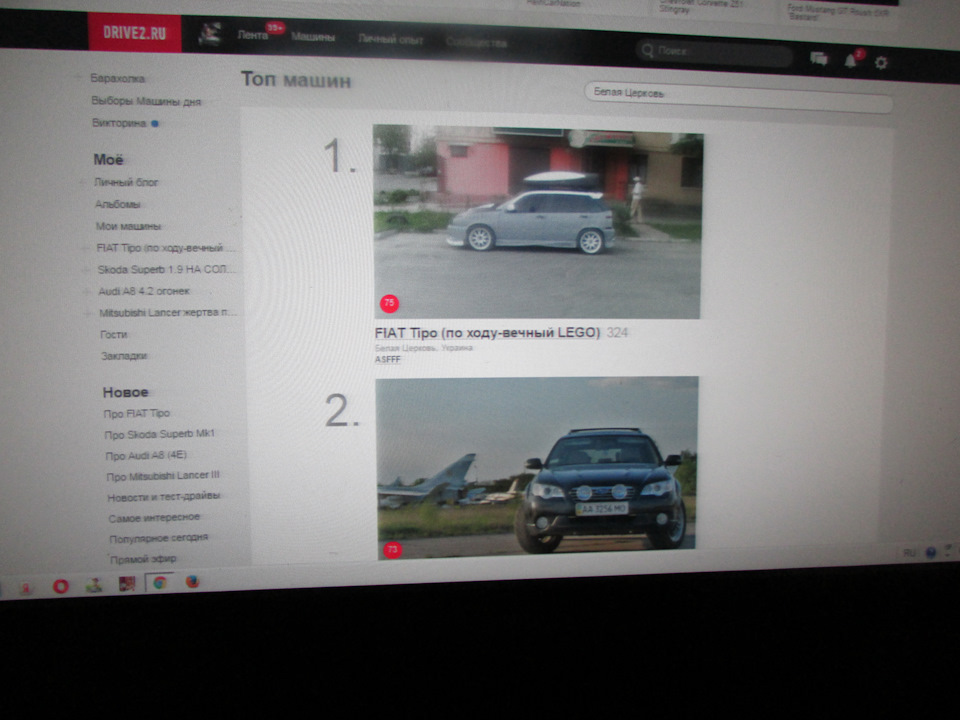Open Популярное сегодня link
Image resolution: width=960 pixels, height=720 pixels.
[159, 538]
